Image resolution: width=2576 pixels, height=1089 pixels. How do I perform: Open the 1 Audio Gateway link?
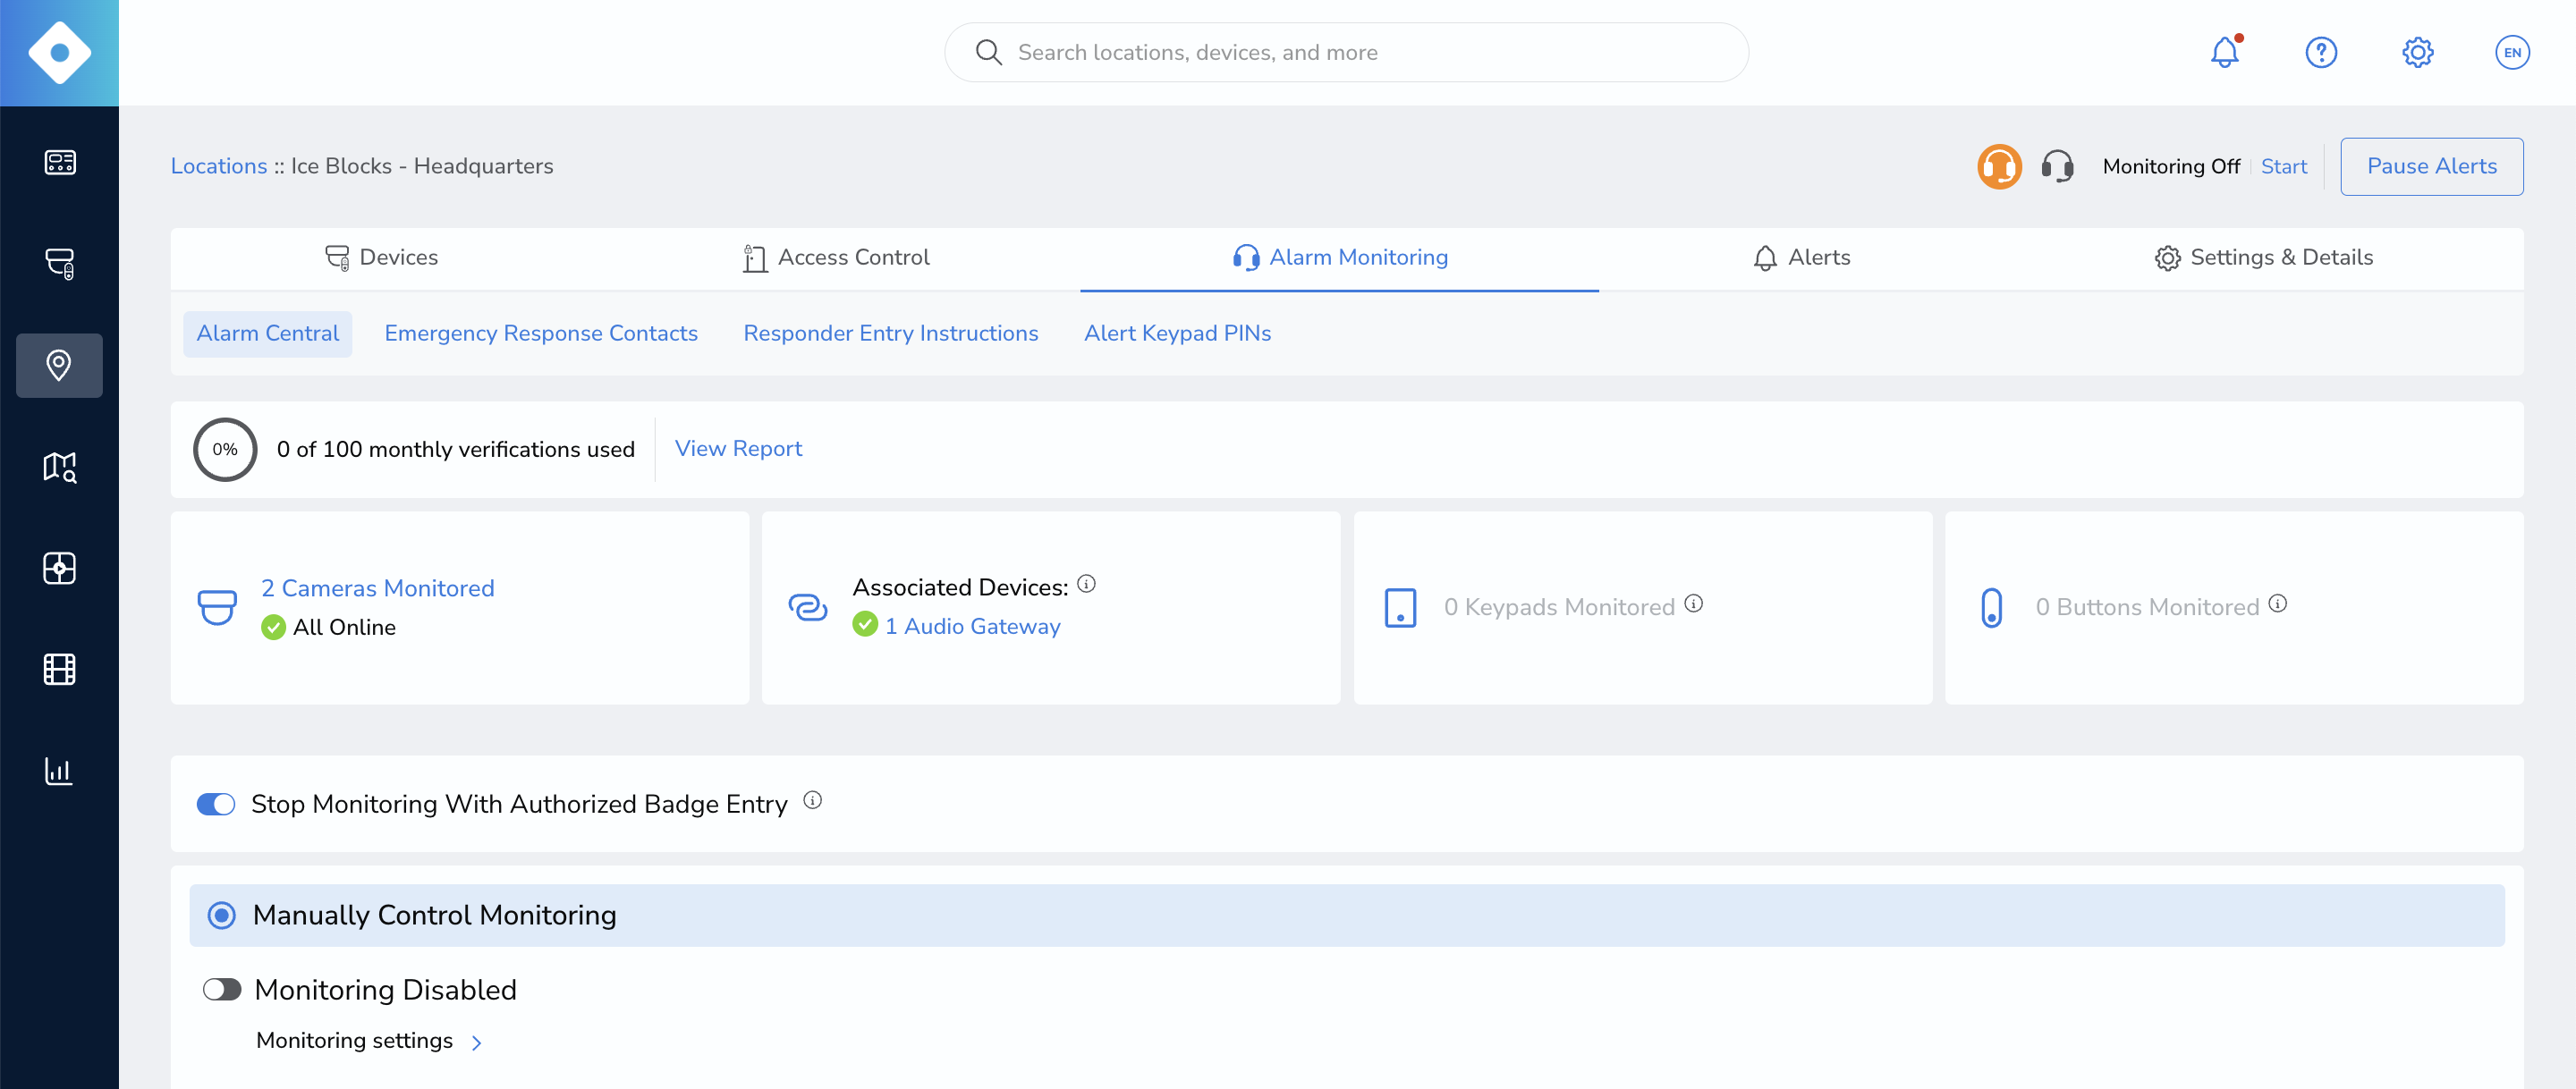[972, 626]
